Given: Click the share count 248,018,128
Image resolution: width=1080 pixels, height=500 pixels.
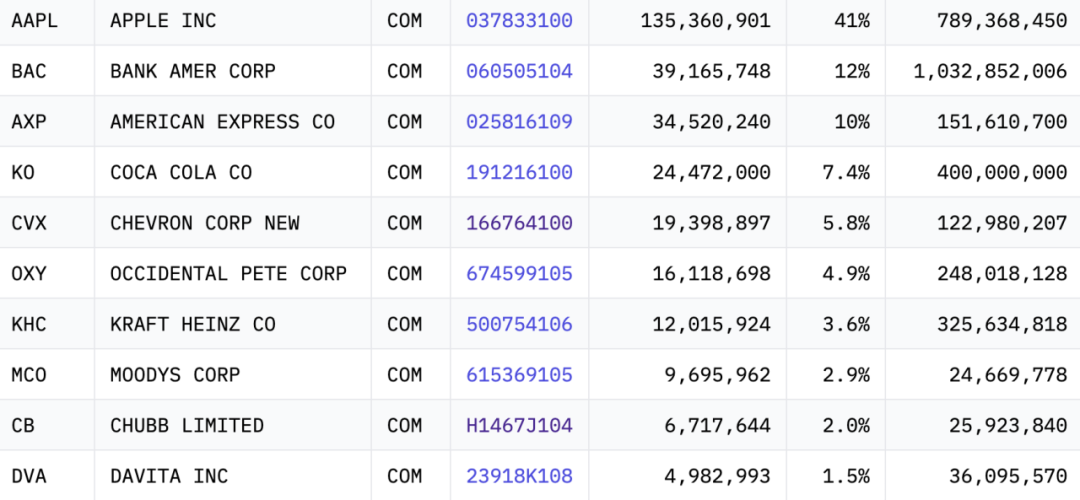Looking at the screenshot, I should [1002, 275].
